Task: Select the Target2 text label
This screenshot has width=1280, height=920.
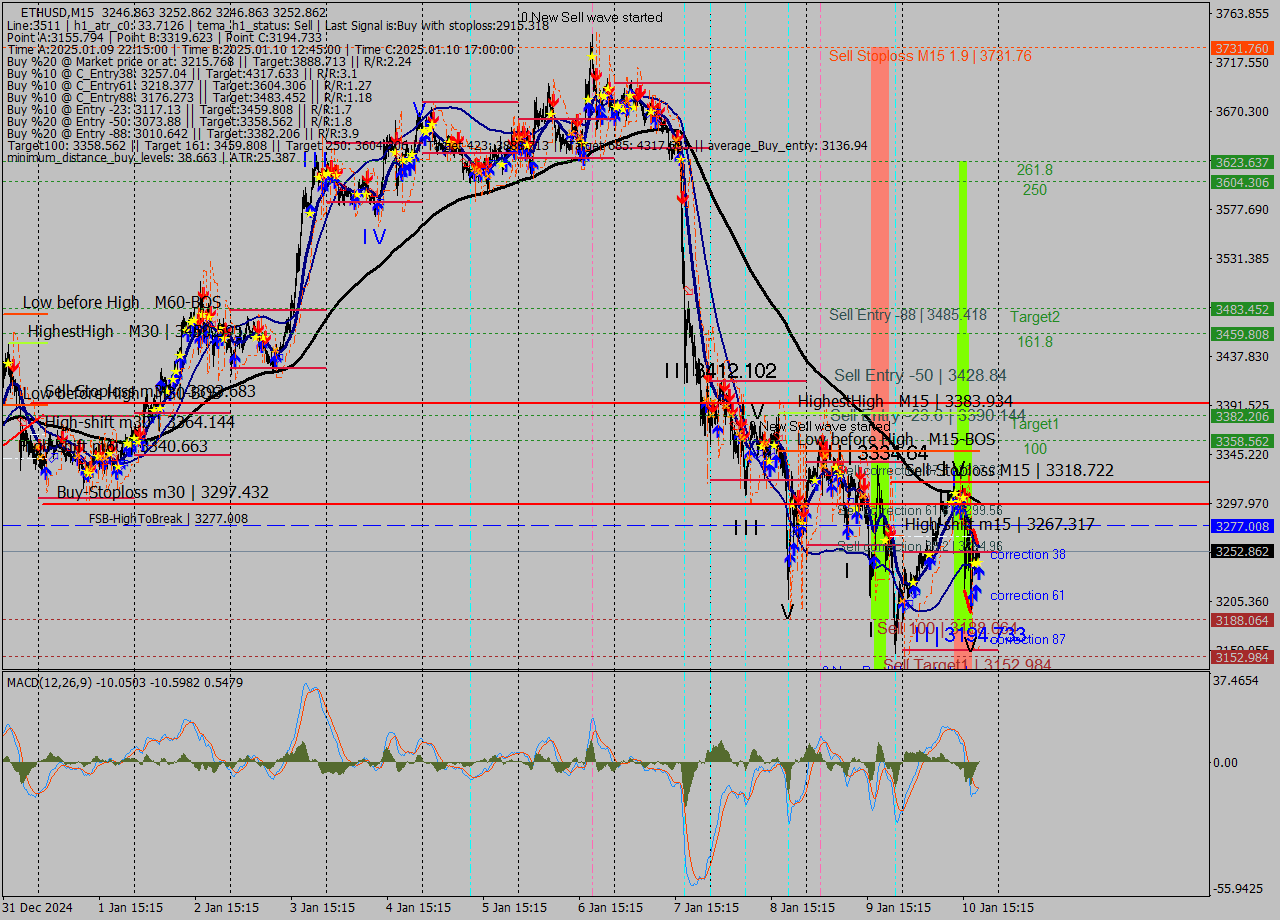Action: (x=1034, y=317)
